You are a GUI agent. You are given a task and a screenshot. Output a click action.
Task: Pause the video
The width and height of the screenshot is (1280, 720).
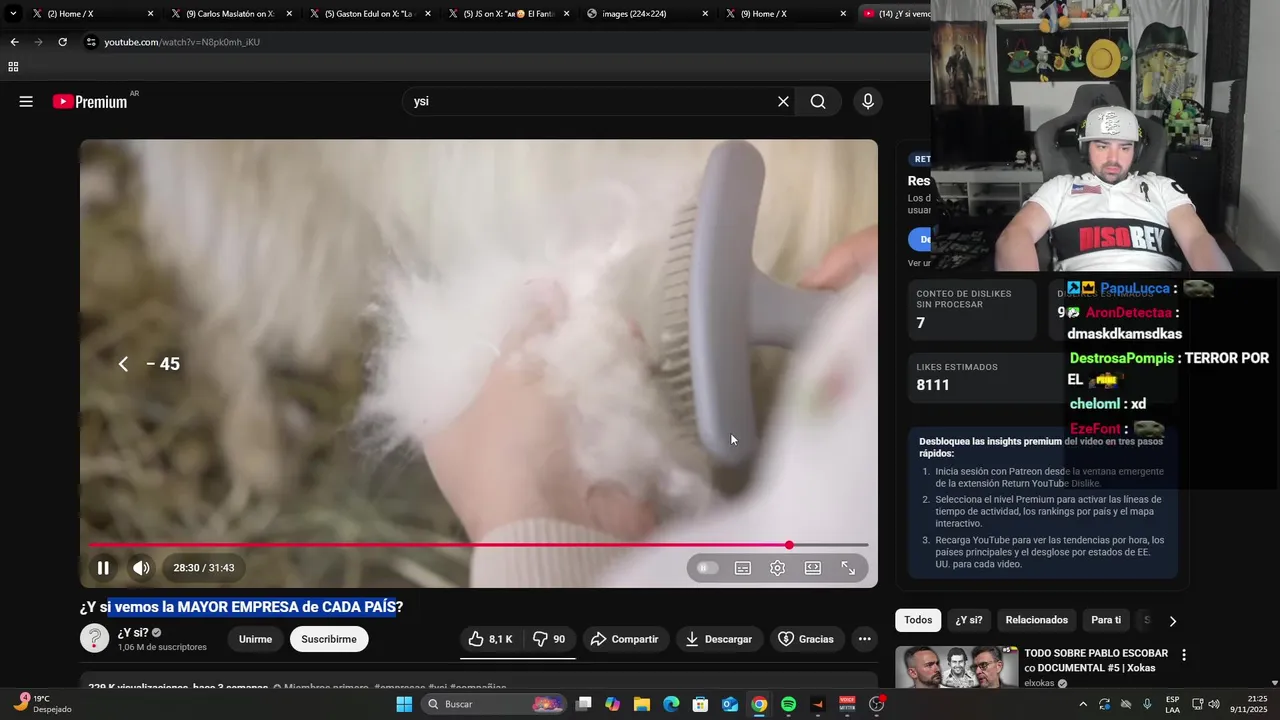(x=103, y=568)
